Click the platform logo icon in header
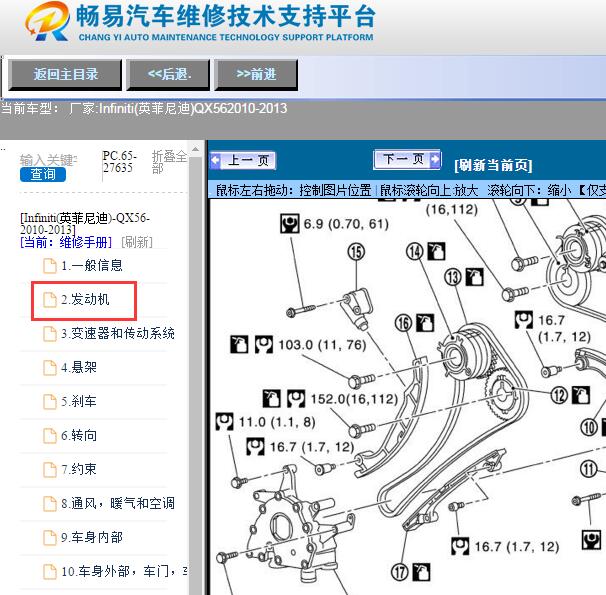Screen dimensions: 606x595 tap(48, 21)
